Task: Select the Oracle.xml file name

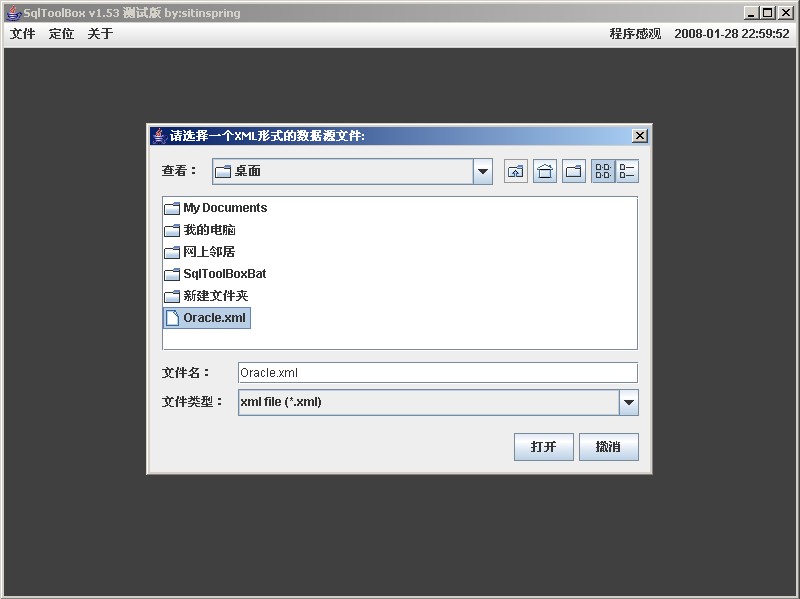Action: [x=214, y=318]
